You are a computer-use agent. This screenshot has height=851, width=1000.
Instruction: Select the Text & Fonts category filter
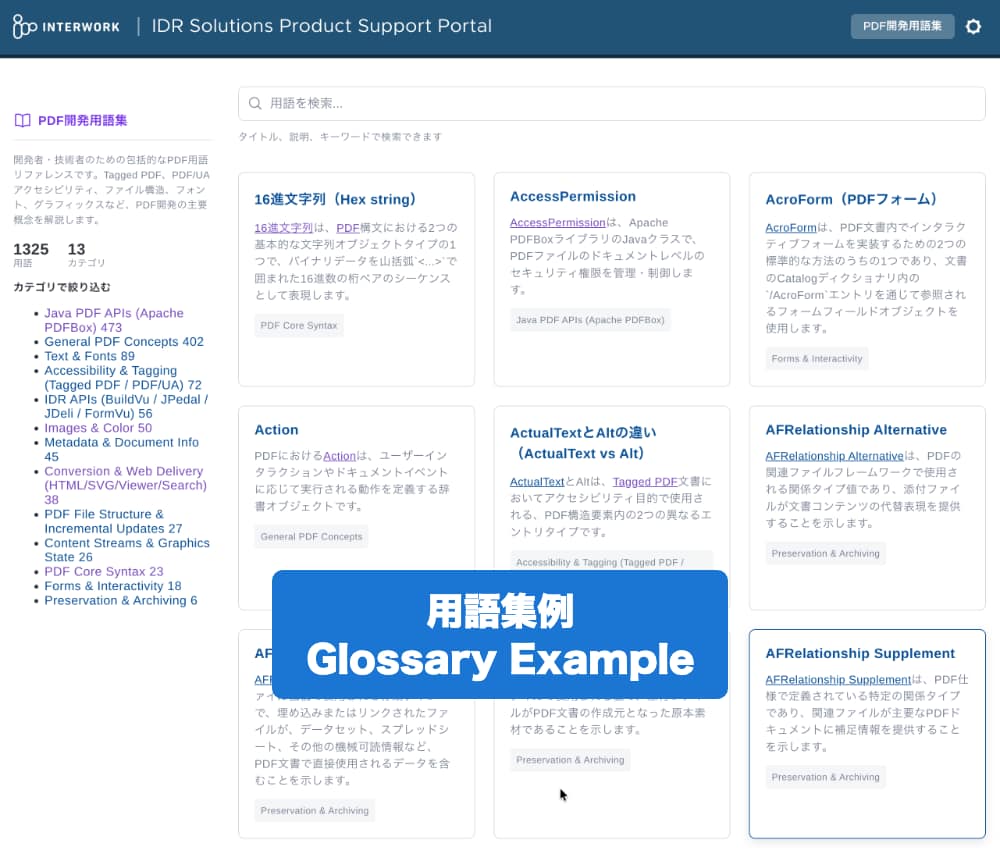point(89,356)
